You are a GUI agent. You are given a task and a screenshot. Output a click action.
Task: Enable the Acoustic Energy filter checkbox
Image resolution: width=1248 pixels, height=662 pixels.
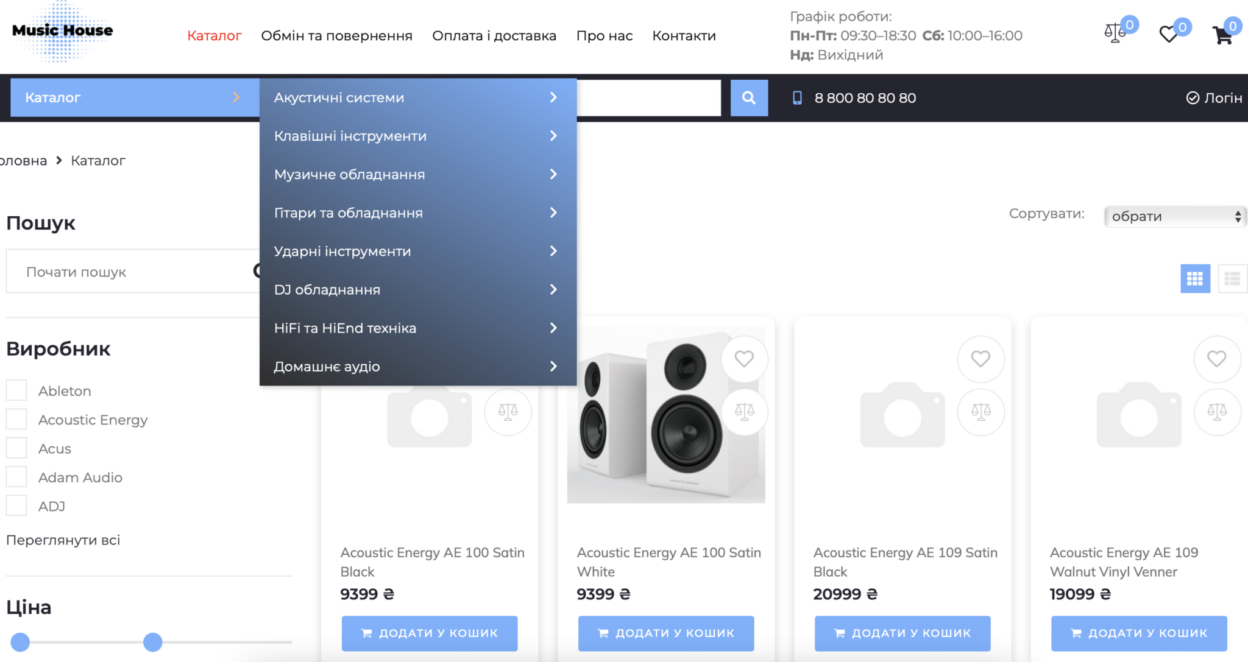pos(17,419)
